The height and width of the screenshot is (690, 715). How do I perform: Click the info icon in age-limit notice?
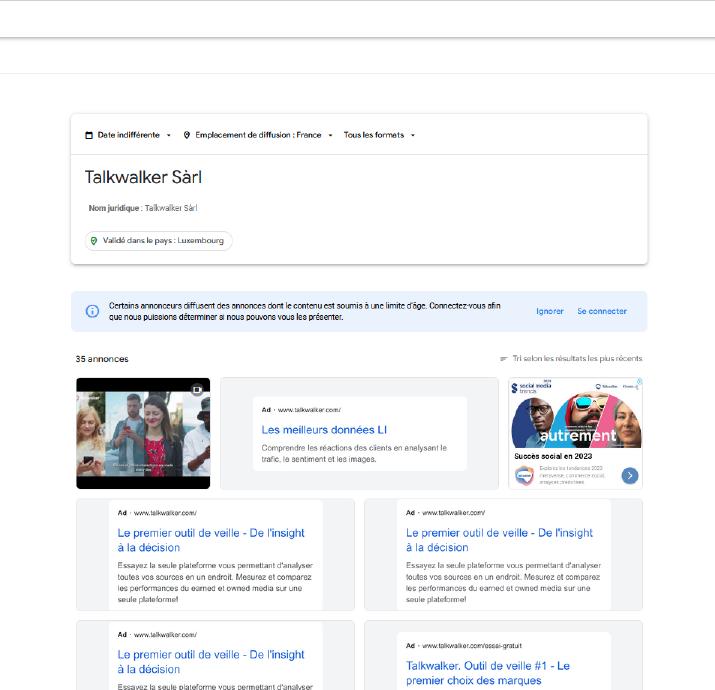(x=92, y=311)
